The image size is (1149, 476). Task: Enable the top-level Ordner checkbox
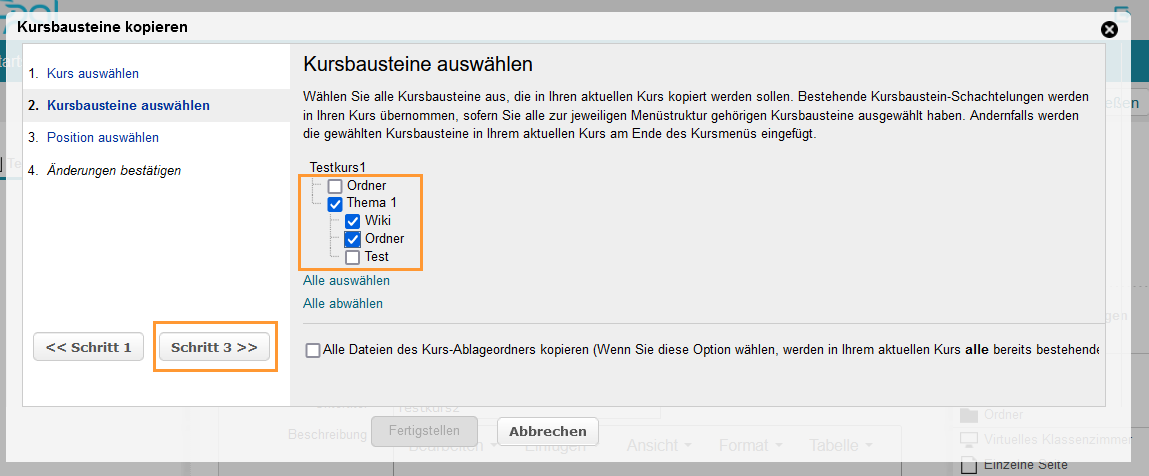[335, 186]
